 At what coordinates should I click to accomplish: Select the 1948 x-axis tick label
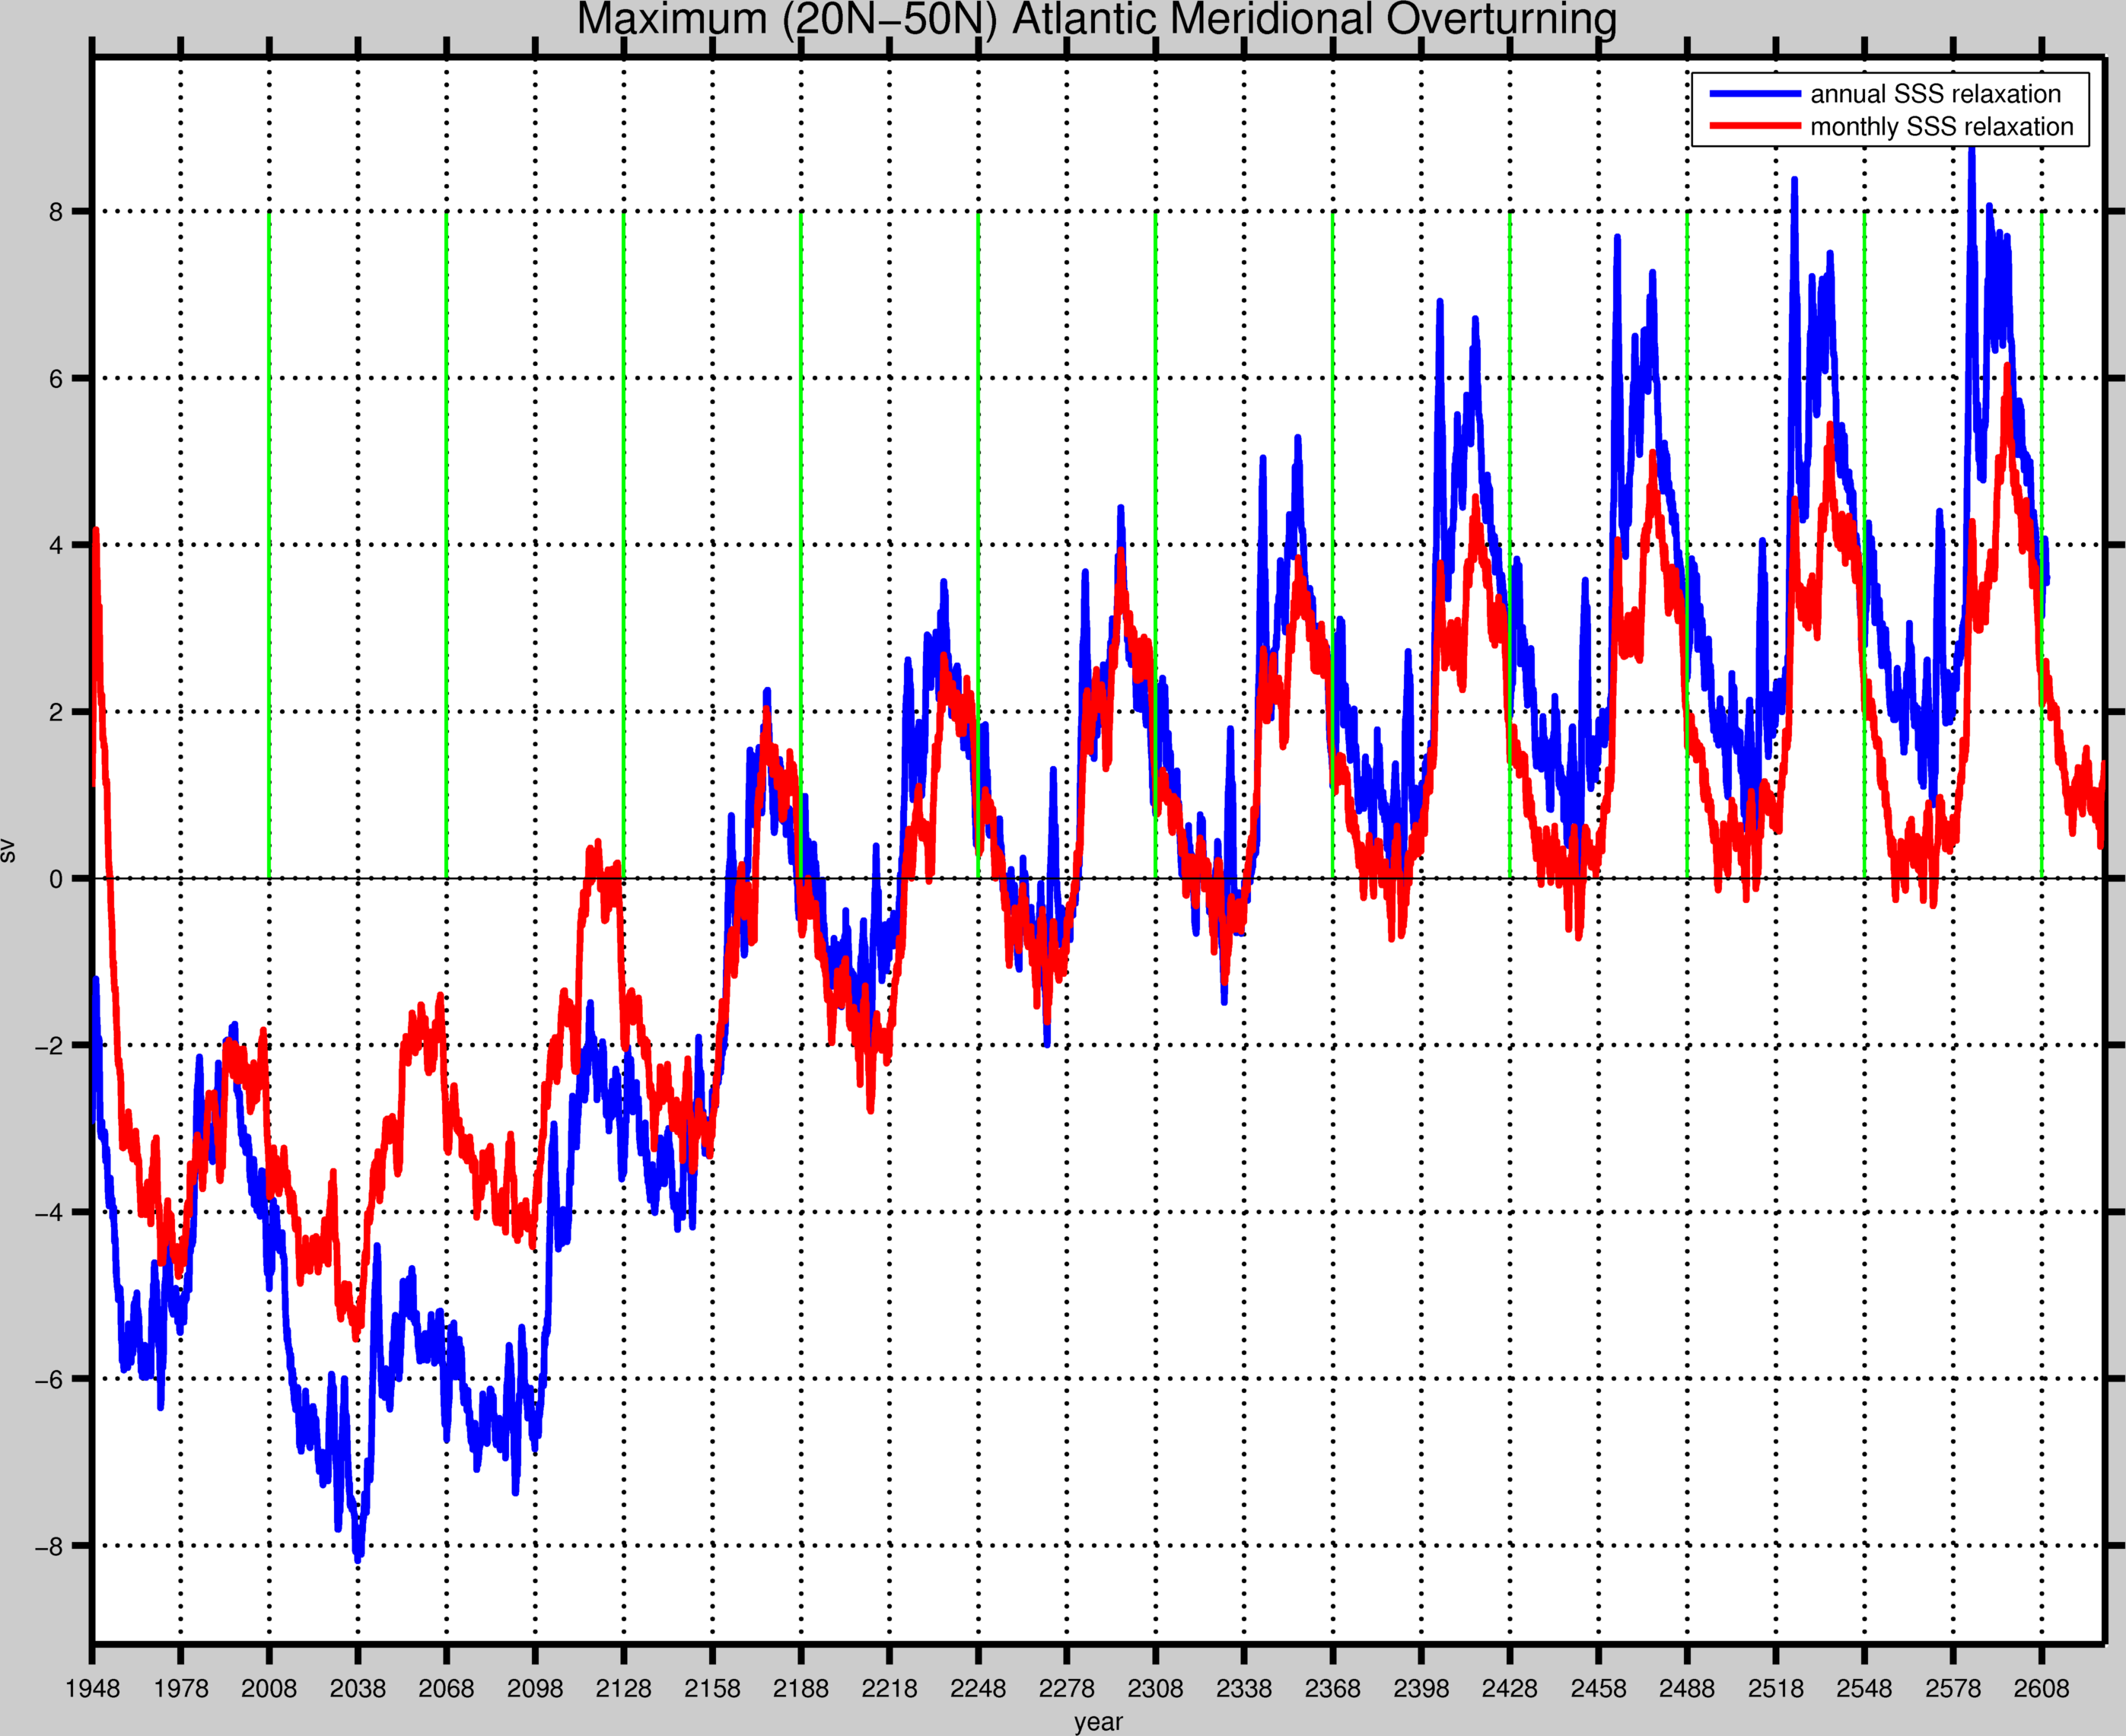pos(92,1689)
